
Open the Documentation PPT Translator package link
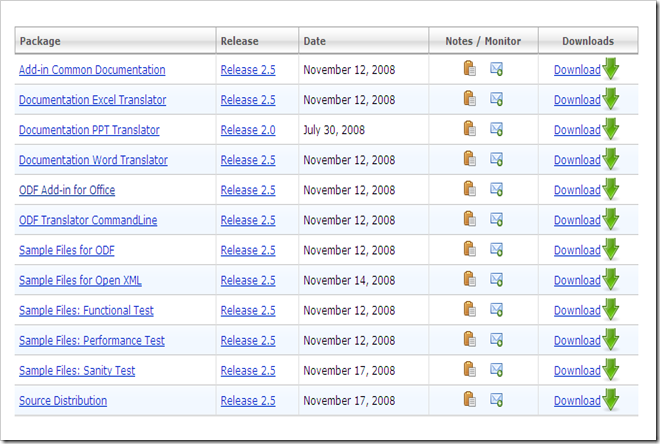[89, 130]
